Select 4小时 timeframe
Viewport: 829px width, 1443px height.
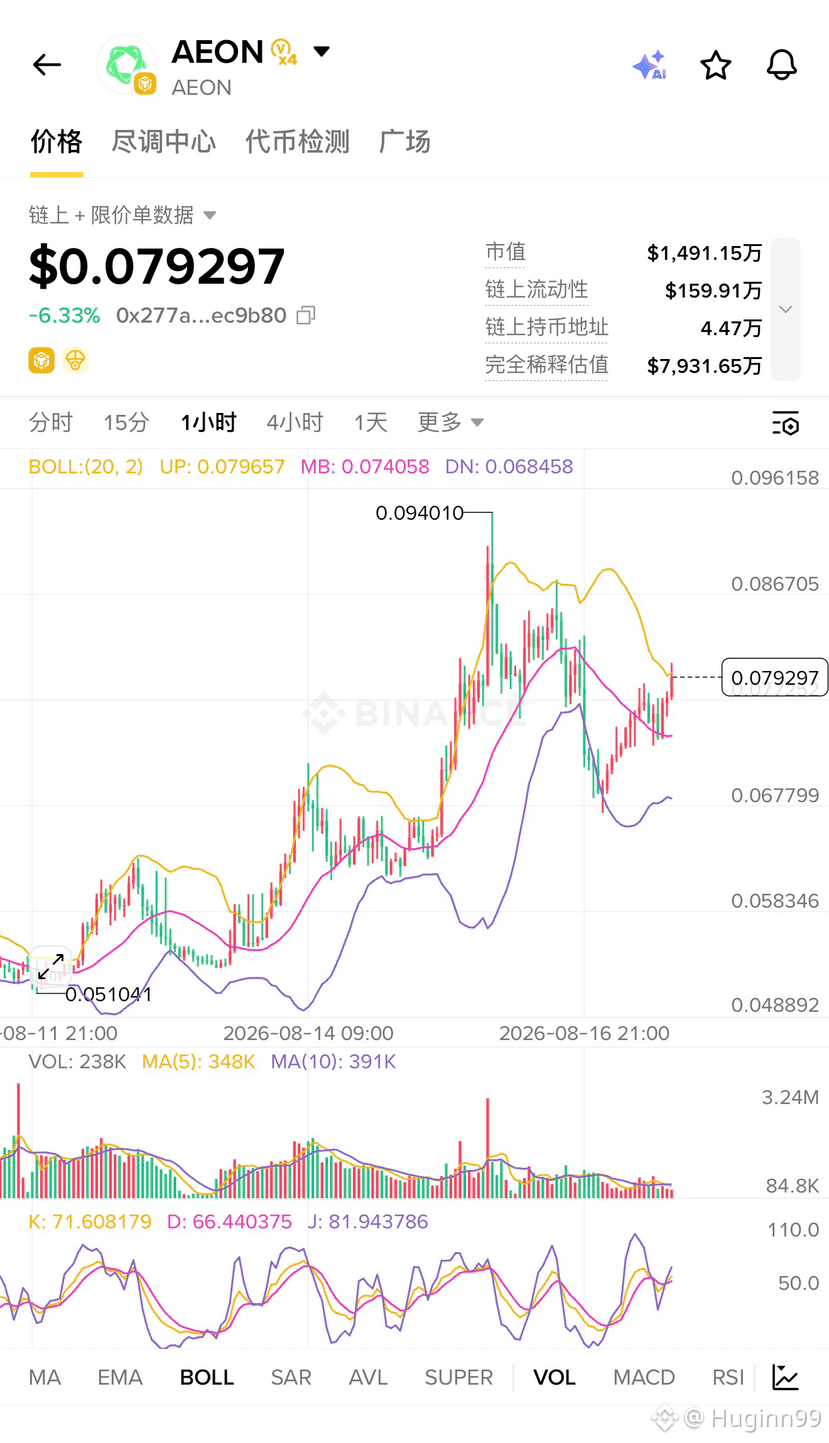295,423
